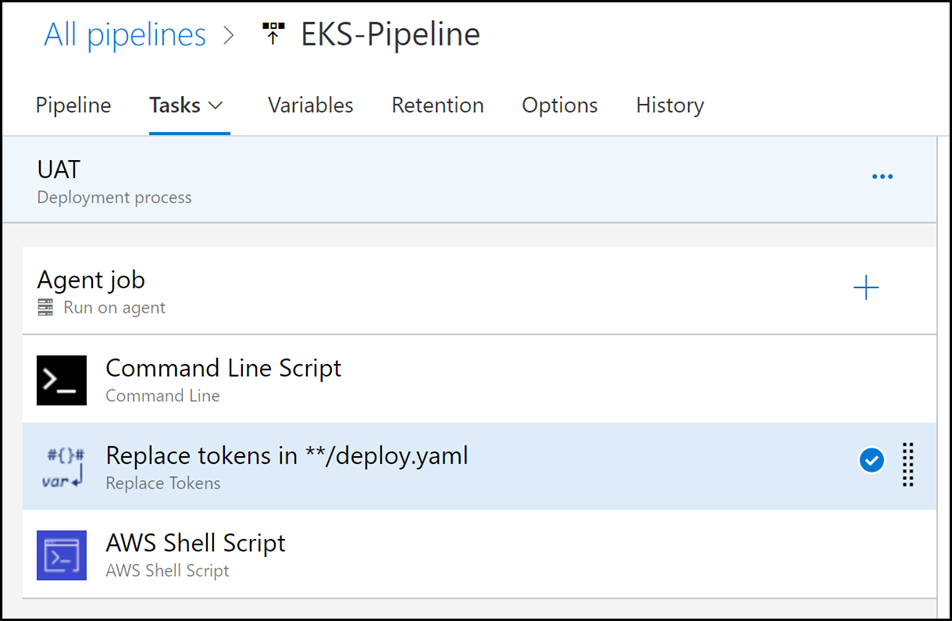Open the Retention tab
This screenshot has width=952, height=621.
coord(437,105)
